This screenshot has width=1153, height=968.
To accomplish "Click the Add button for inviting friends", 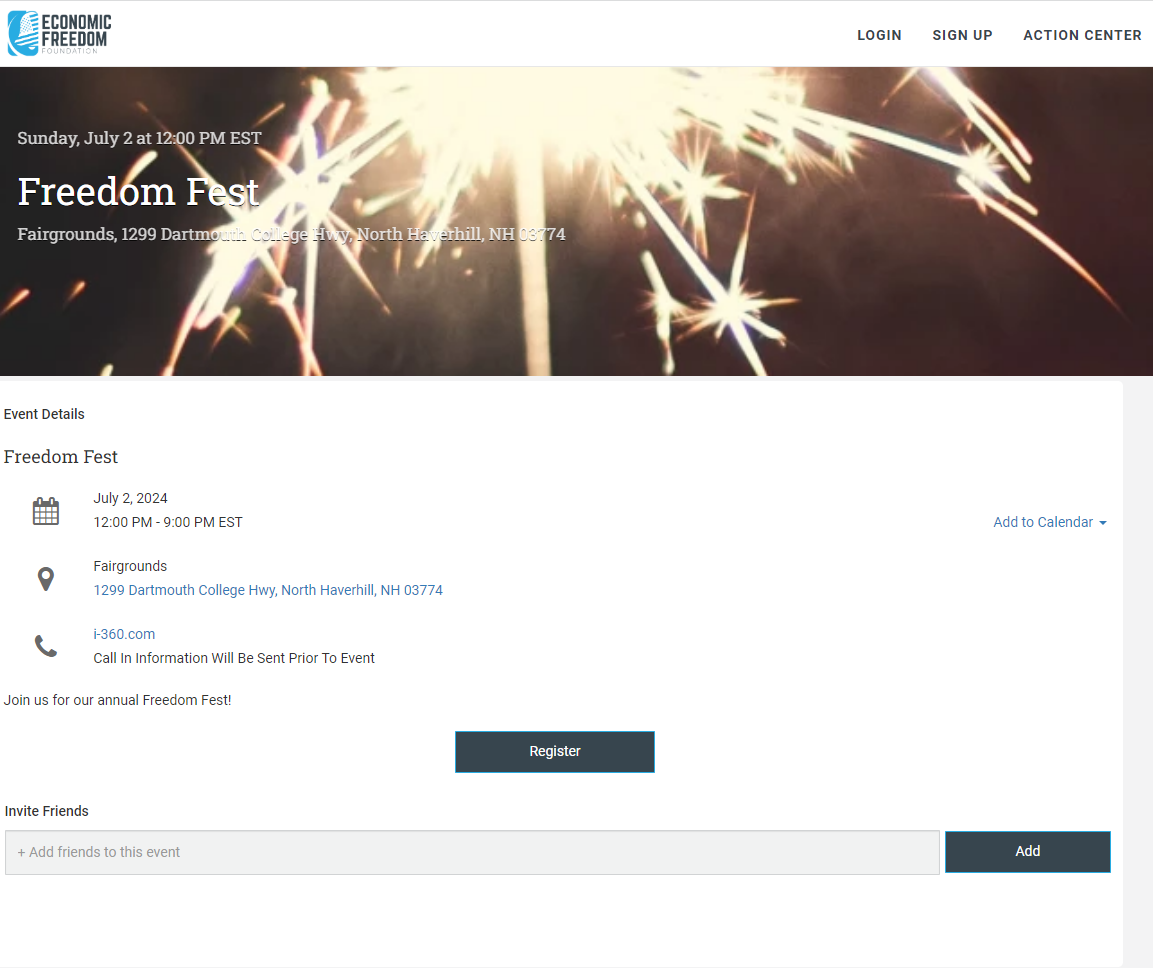I will pos(1027,852).
